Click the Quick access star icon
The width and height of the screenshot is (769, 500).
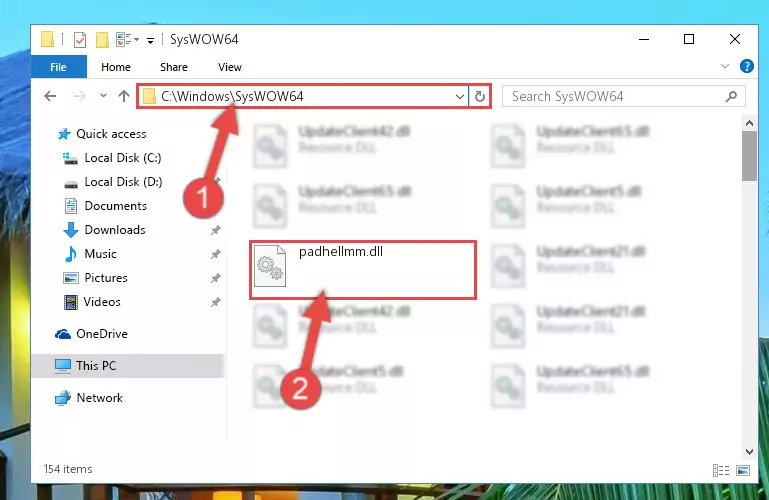point(64,134)
